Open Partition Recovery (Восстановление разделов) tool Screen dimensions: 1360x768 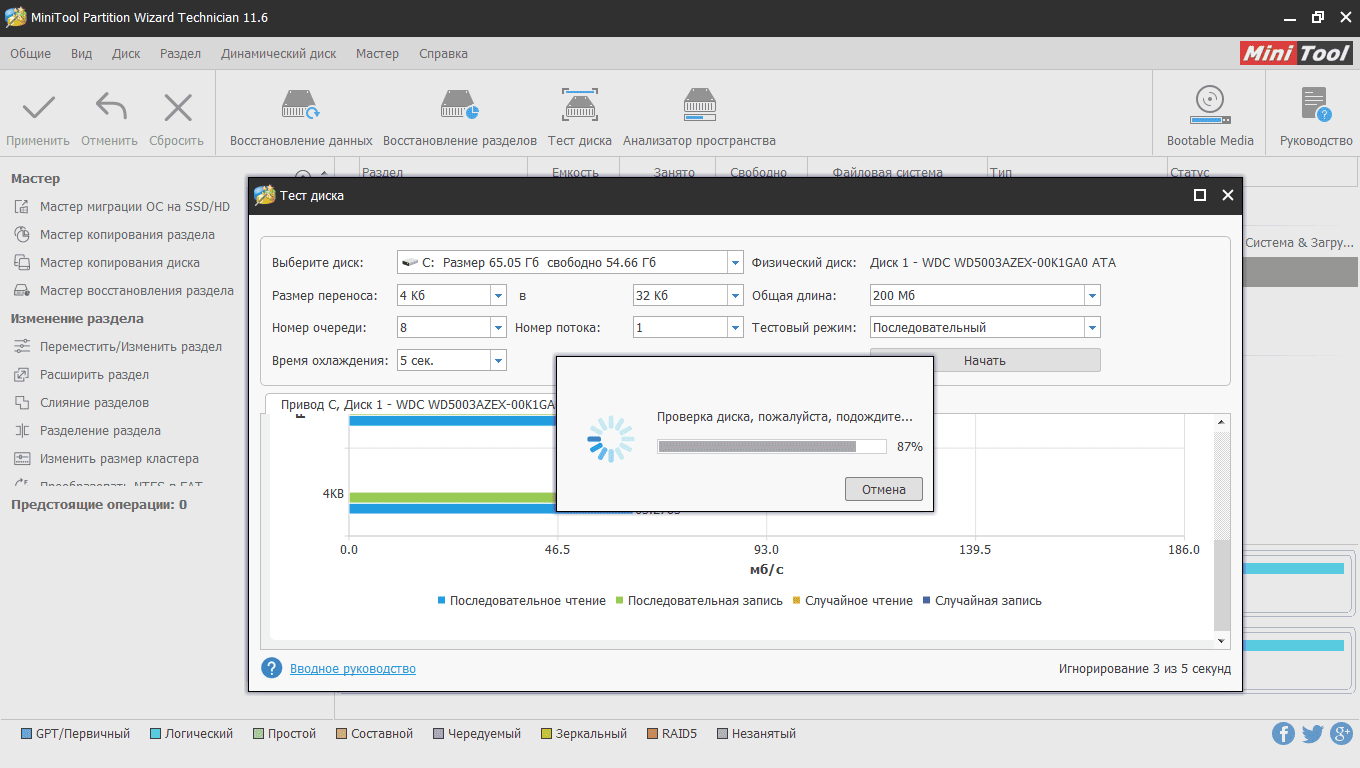point(459,106)
